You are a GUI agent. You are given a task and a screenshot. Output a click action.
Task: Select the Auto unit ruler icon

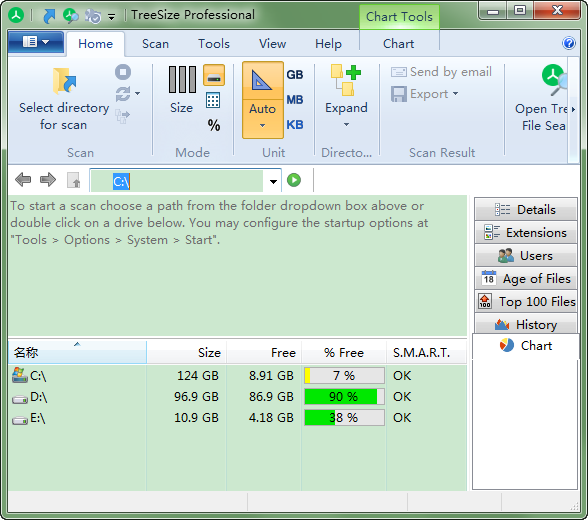coord(262,81)
